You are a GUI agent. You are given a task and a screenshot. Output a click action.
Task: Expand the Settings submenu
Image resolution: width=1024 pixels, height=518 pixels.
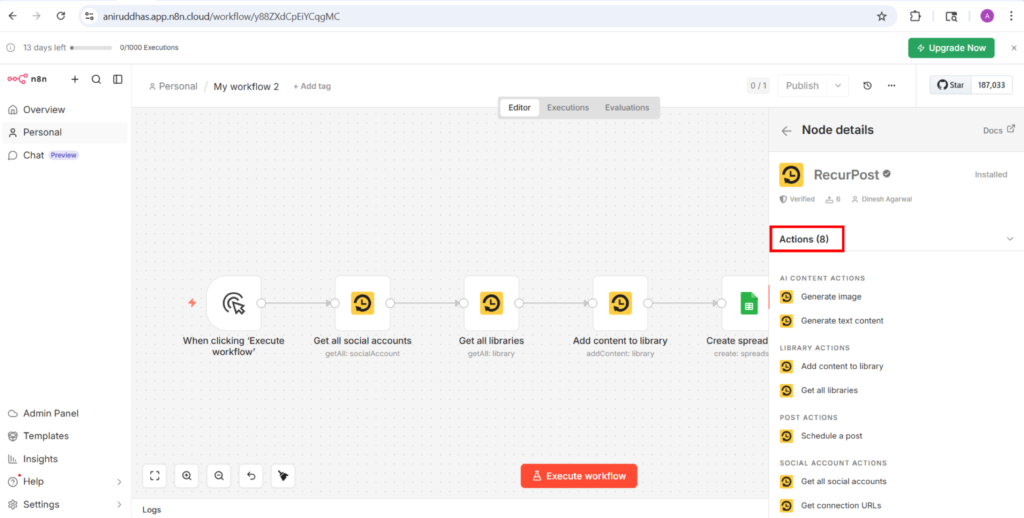pyautogui.click(x=119, y=505)
